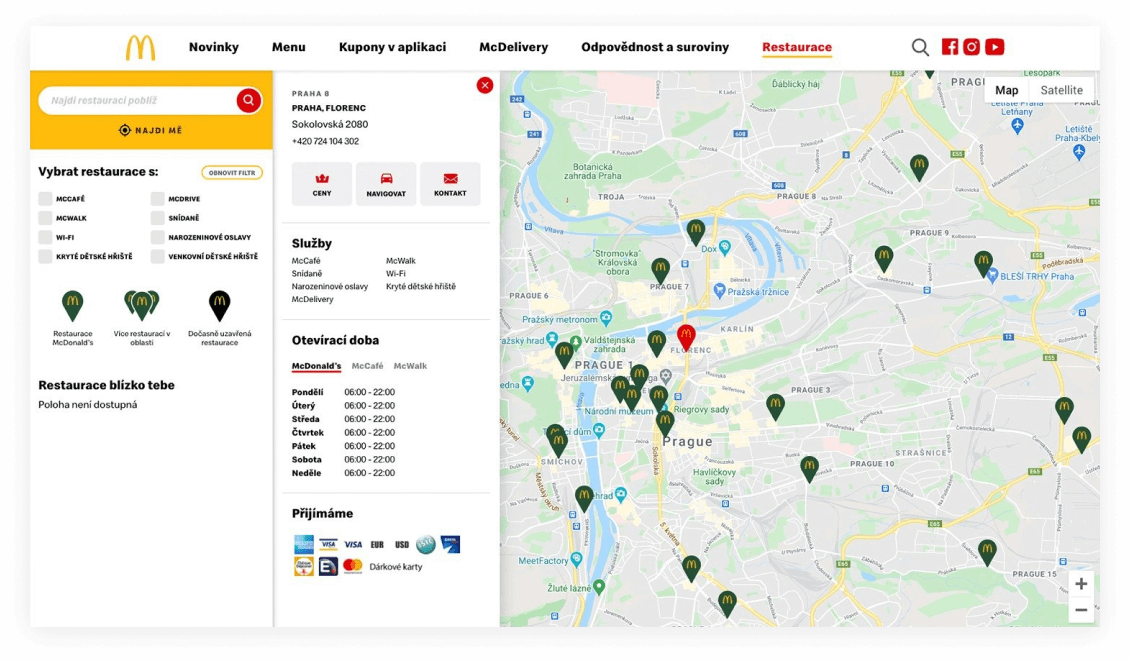Click the Pražská tržnice map marker
1130x661 pixels.
(x=719, y=290)
